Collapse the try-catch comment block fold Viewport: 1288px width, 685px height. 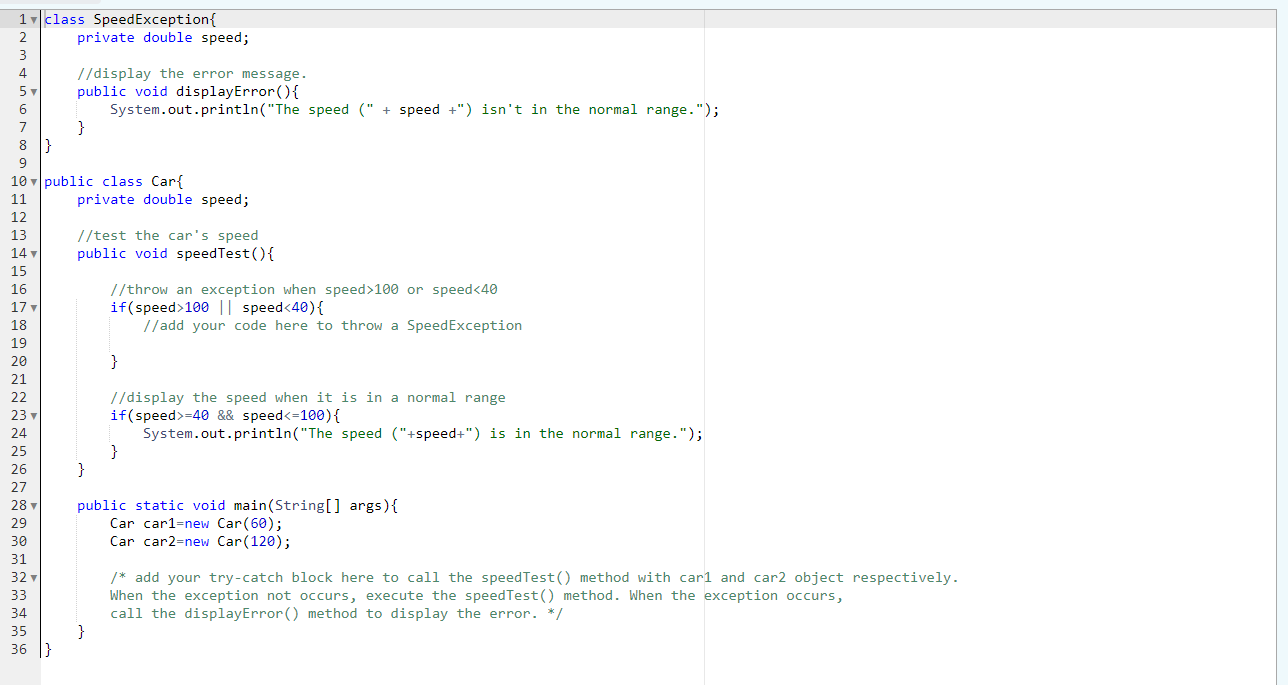[x=35, y=577]
